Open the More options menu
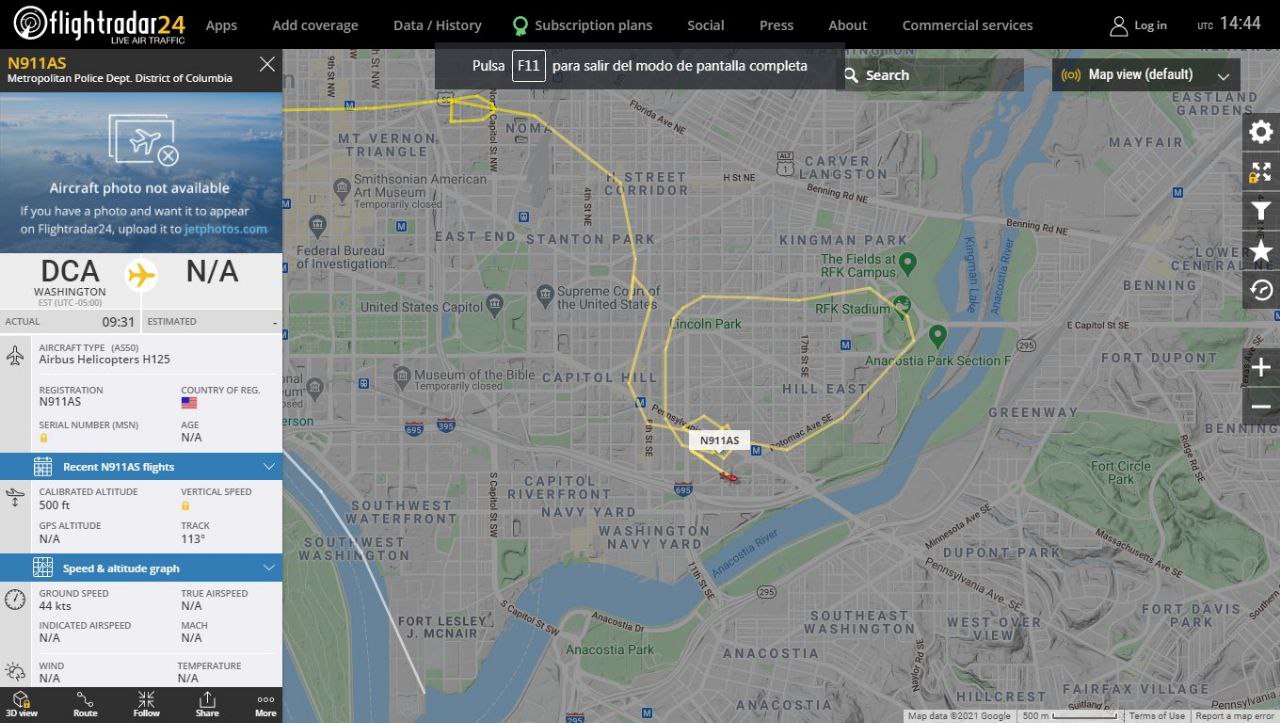The width and height of the screenshot is (1280, 723). [265, 704]
